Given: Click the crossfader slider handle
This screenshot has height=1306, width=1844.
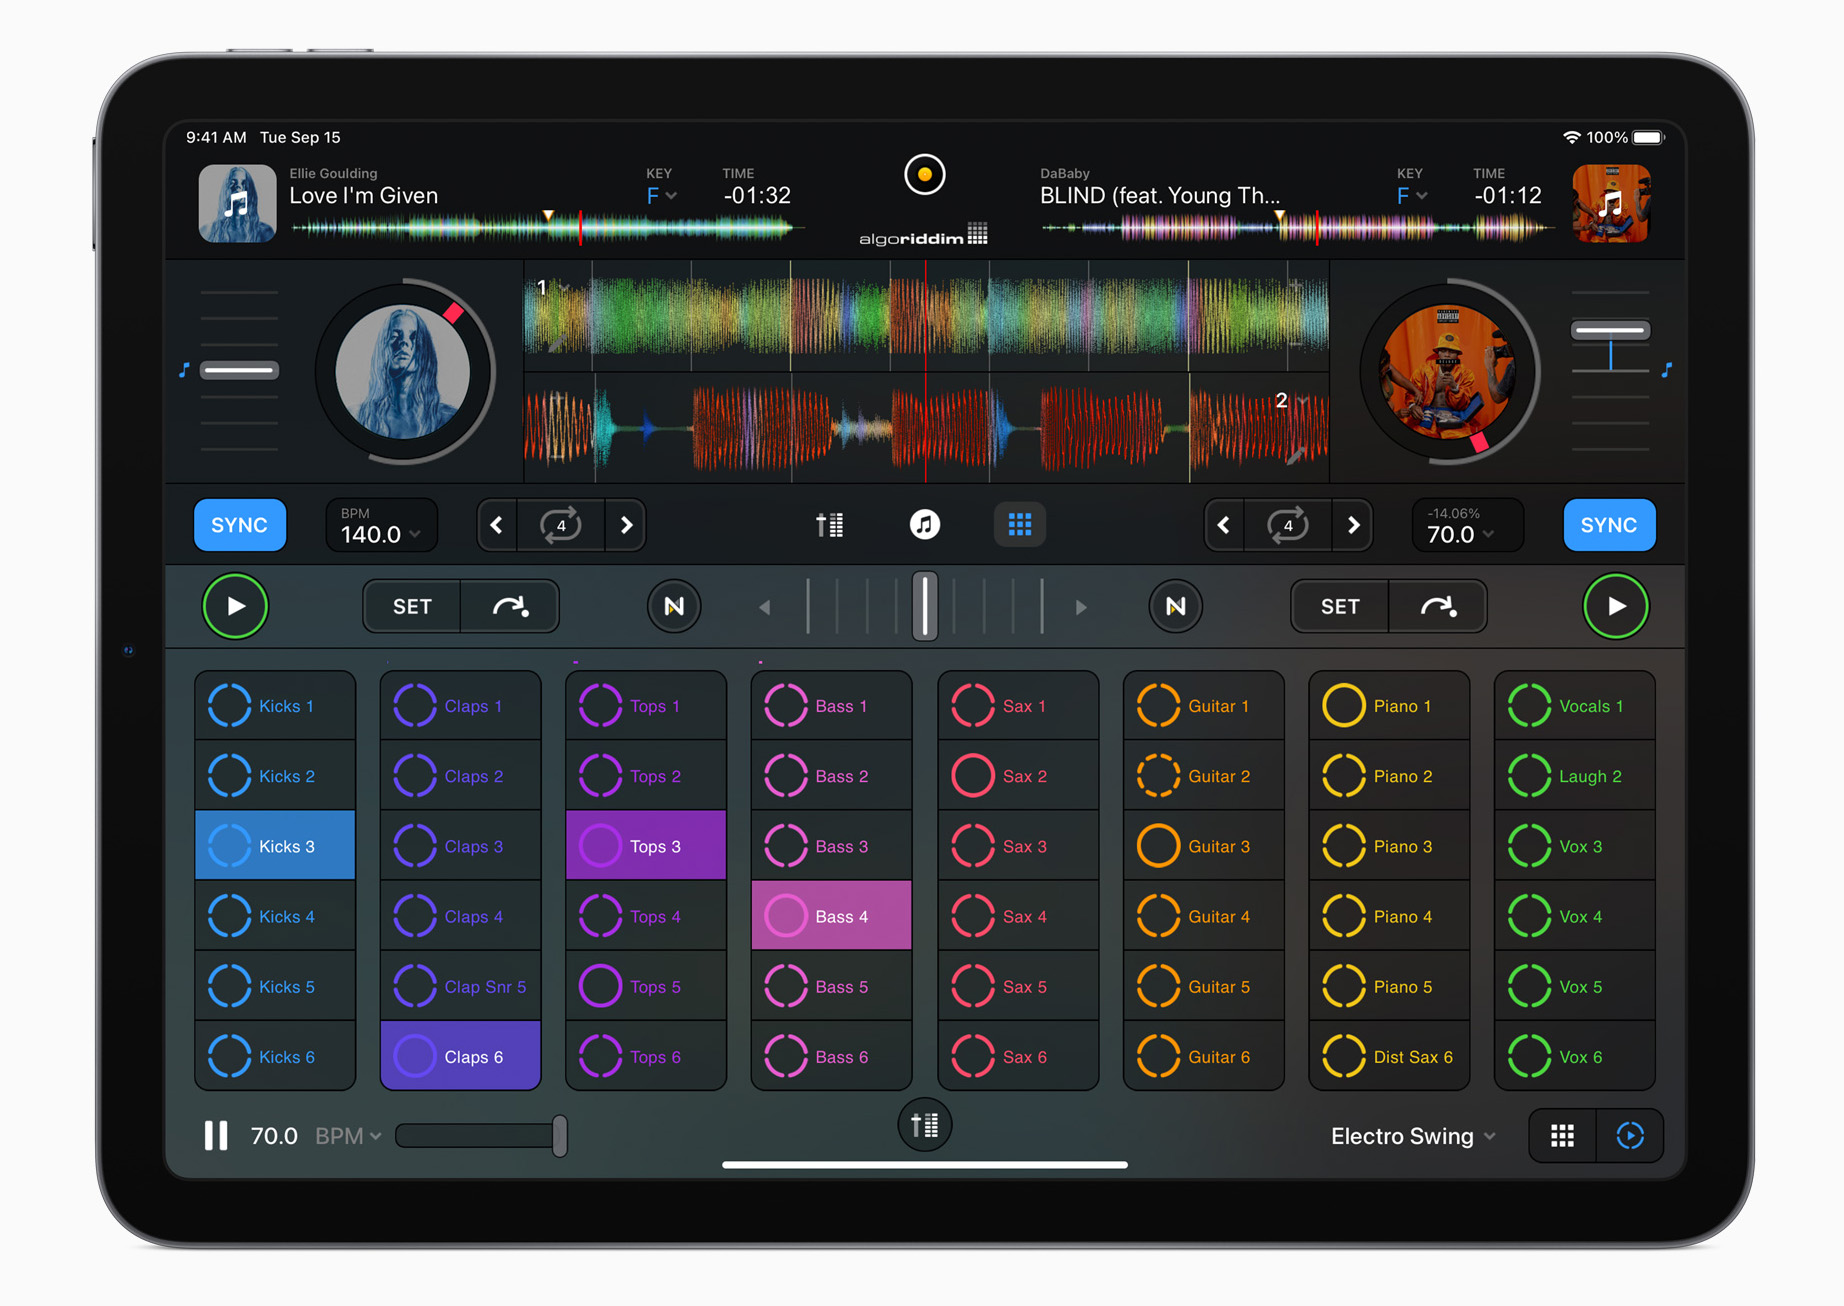Looking at the screenshot, I should [x=924, y=606].
